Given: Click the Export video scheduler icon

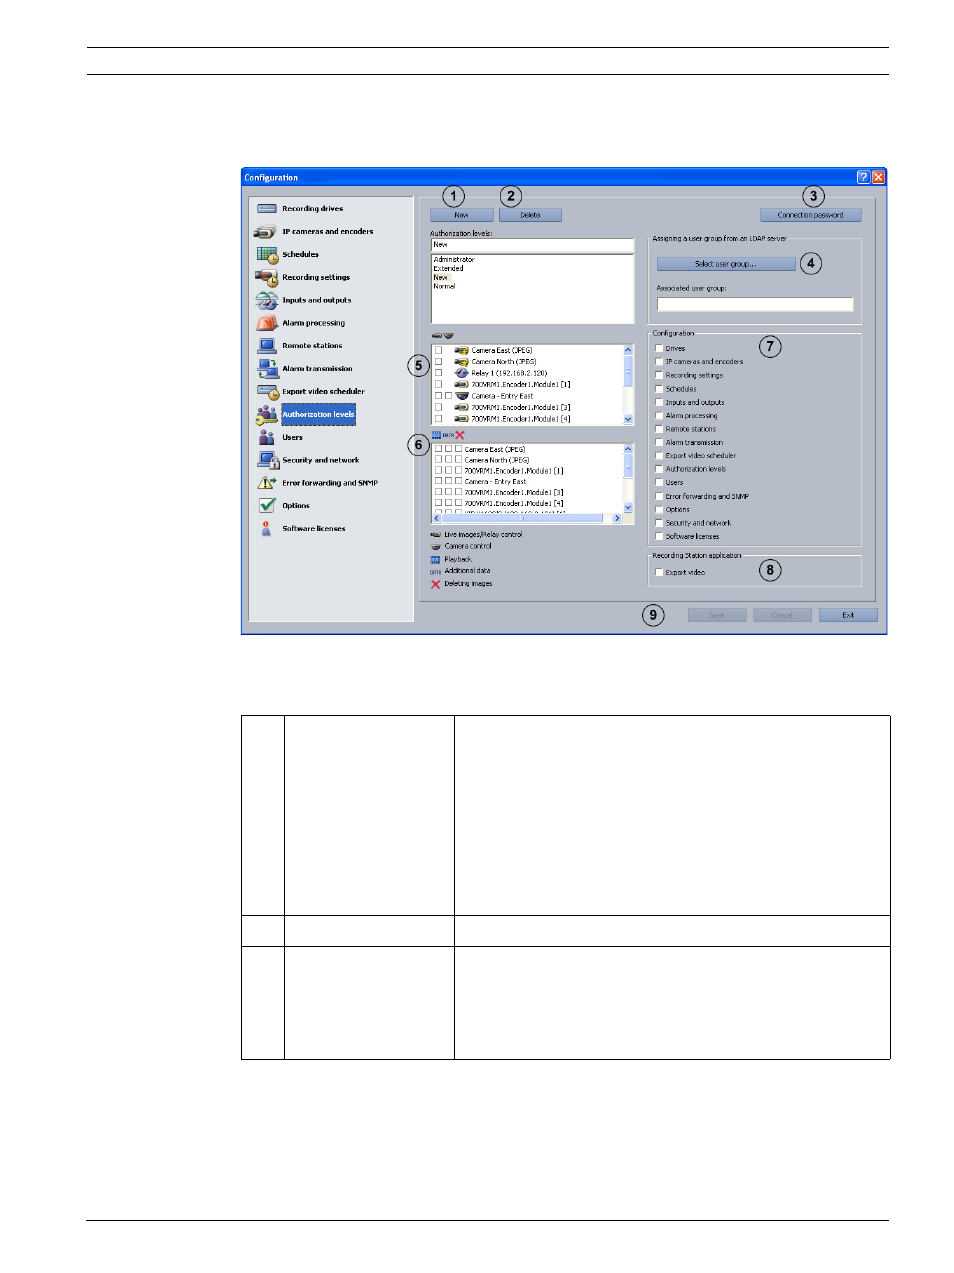Looking at the screenshot, I should point(266,392).
